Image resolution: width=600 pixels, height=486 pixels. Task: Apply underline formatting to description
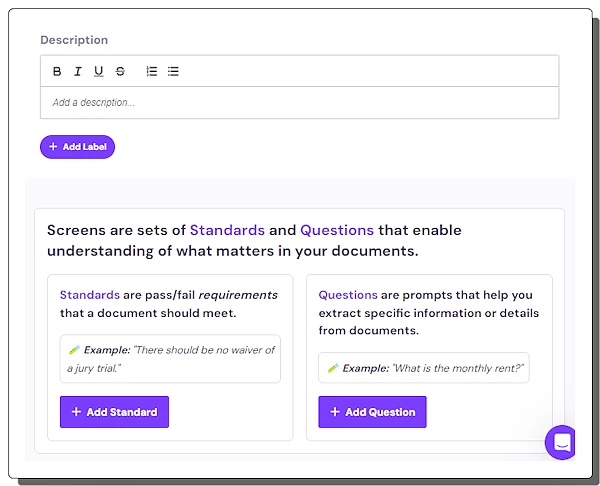98,71
